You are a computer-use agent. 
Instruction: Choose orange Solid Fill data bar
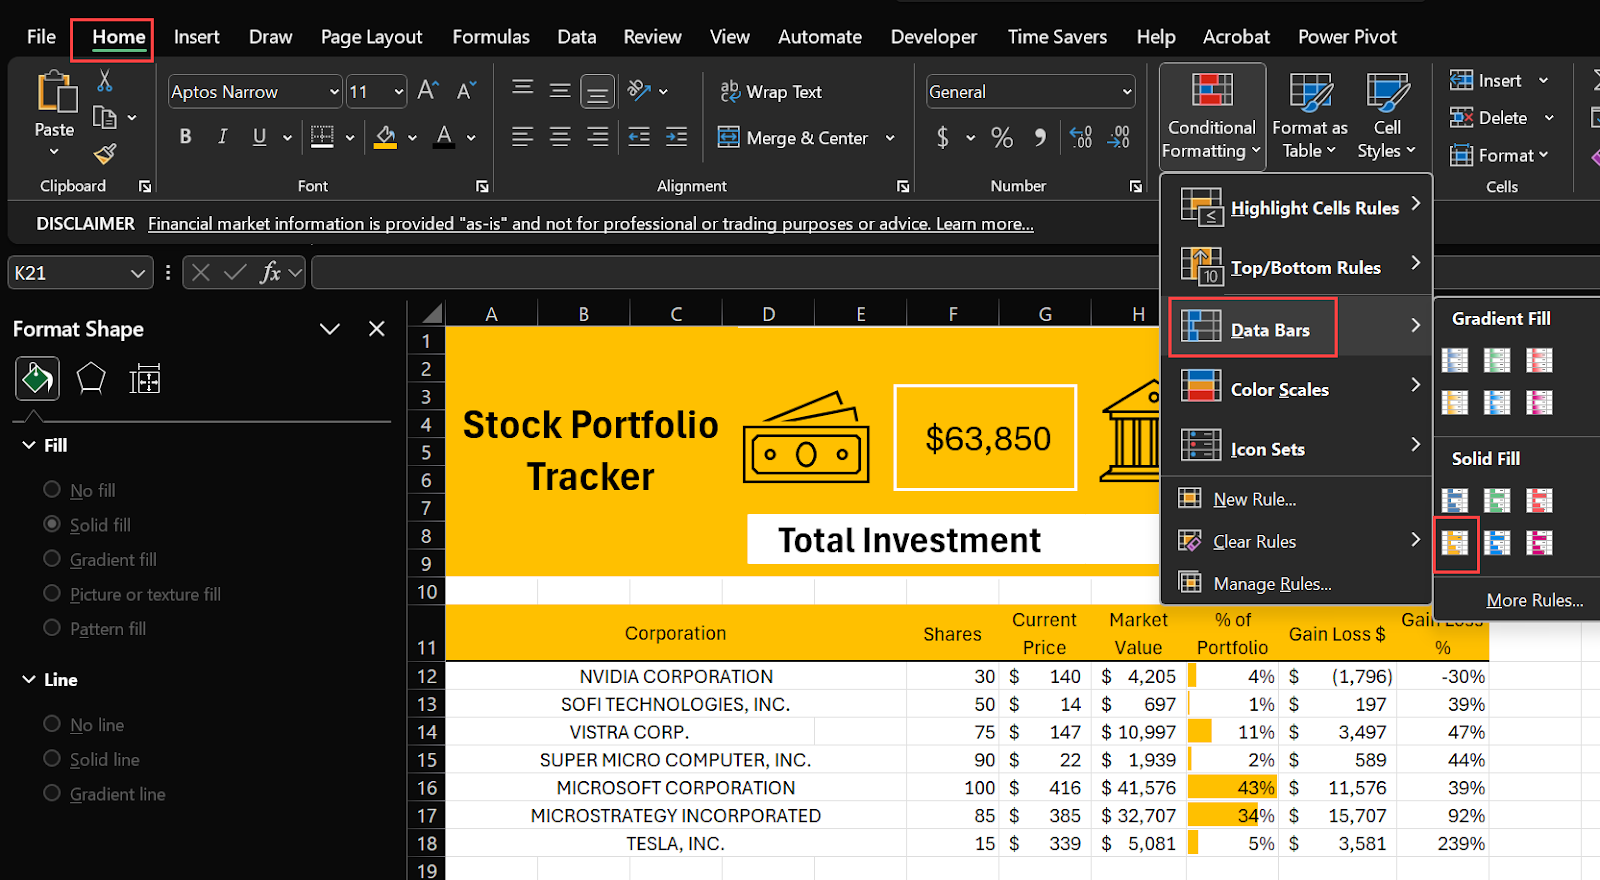pos(1455,543)
